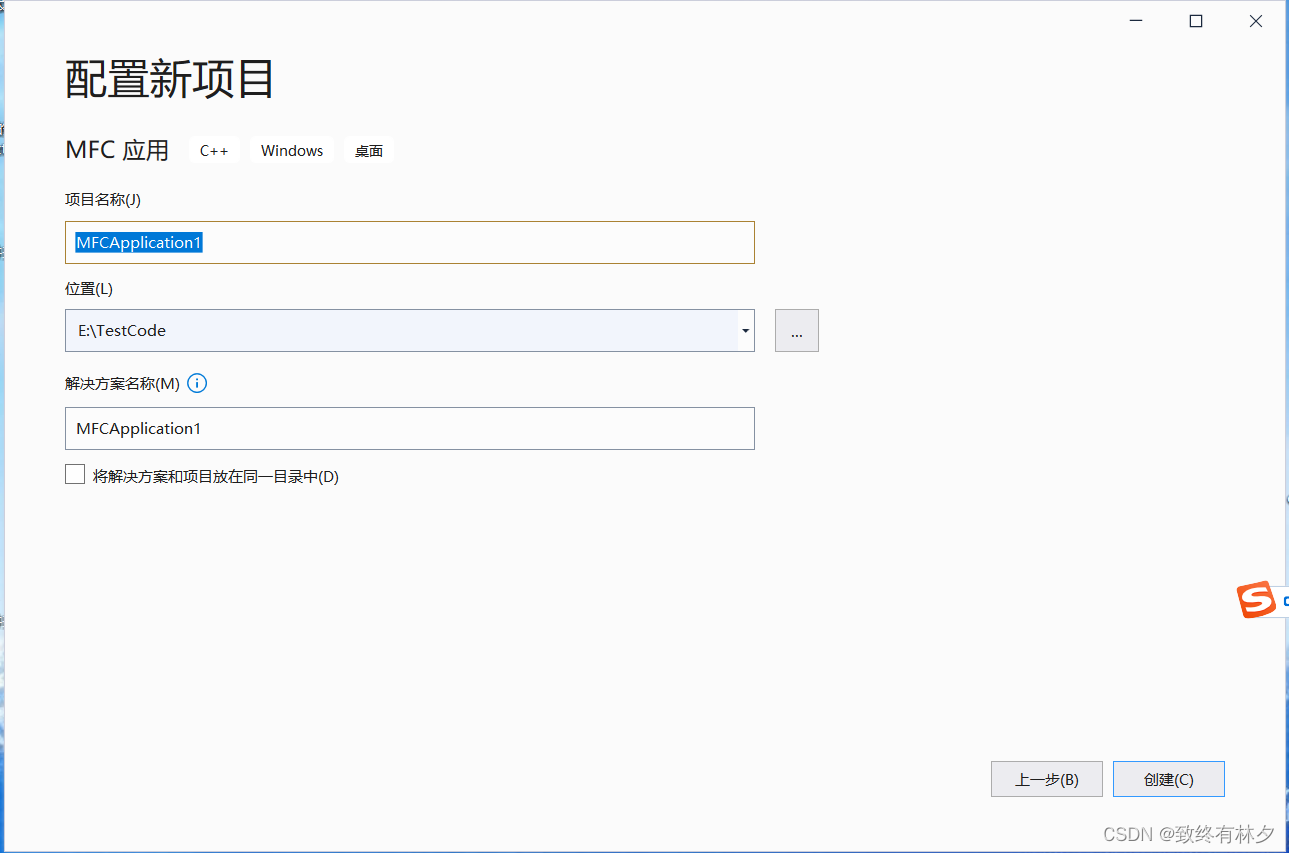Click the Windows tag

tap(292, 150)
